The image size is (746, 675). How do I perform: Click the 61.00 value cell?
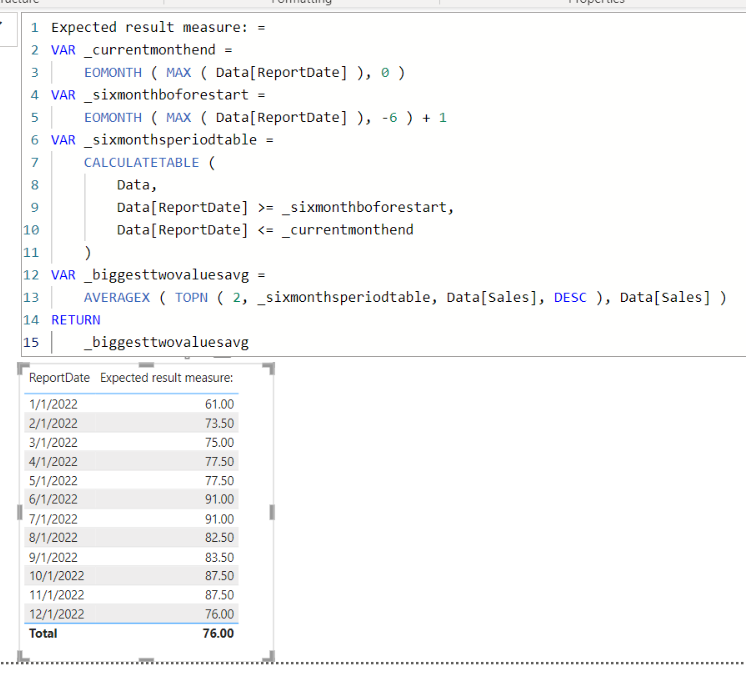(x=219, y=404)
